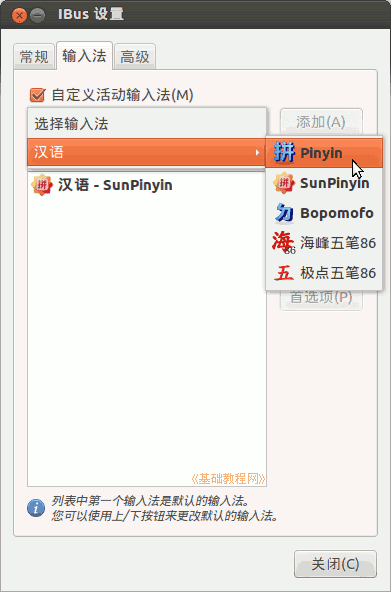Open the 选择输入法 dropdown

tap(147, 123)
